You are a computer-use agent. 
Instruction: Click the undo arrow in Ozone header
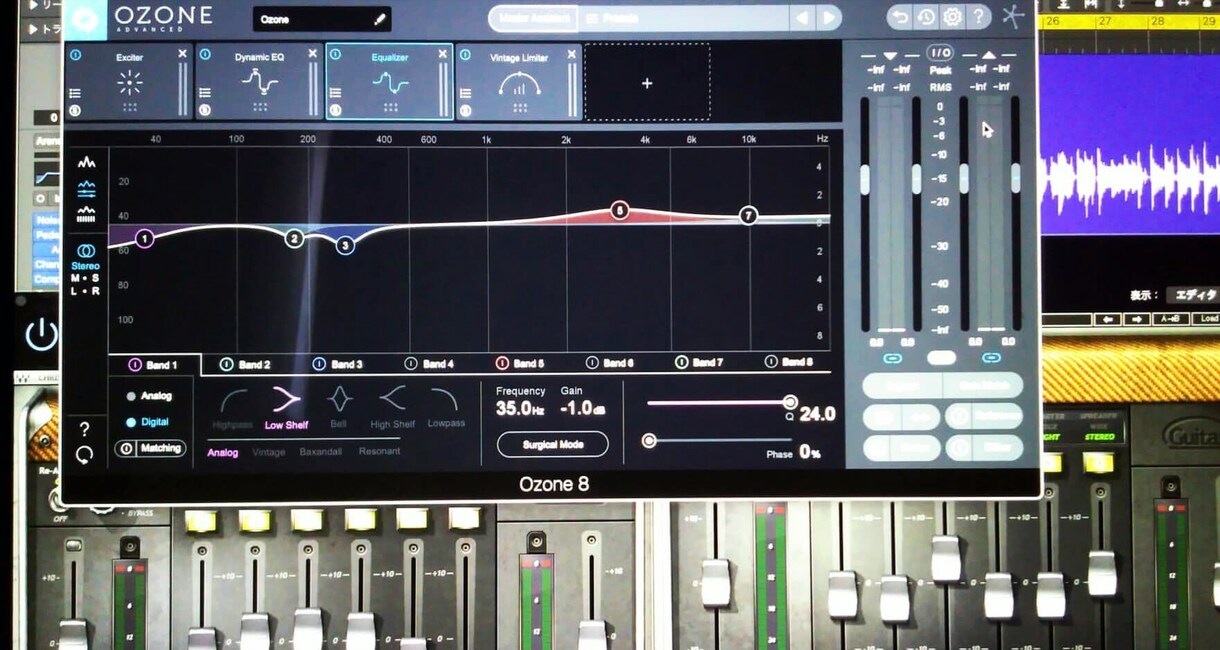point(899,17)
